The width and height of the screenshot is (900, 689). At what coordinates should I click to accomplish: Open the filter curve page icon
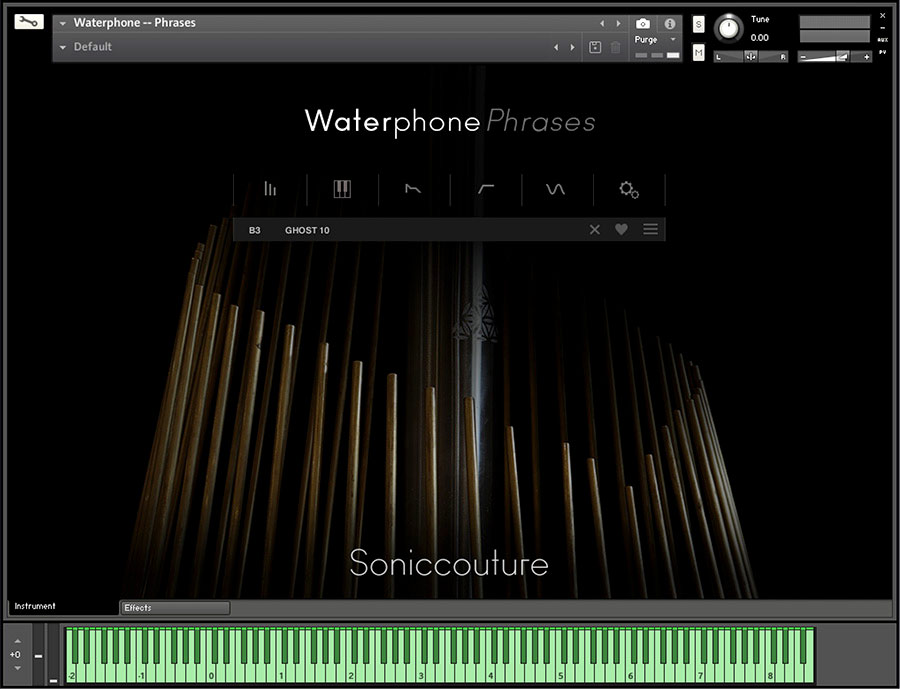click(486, 189)
